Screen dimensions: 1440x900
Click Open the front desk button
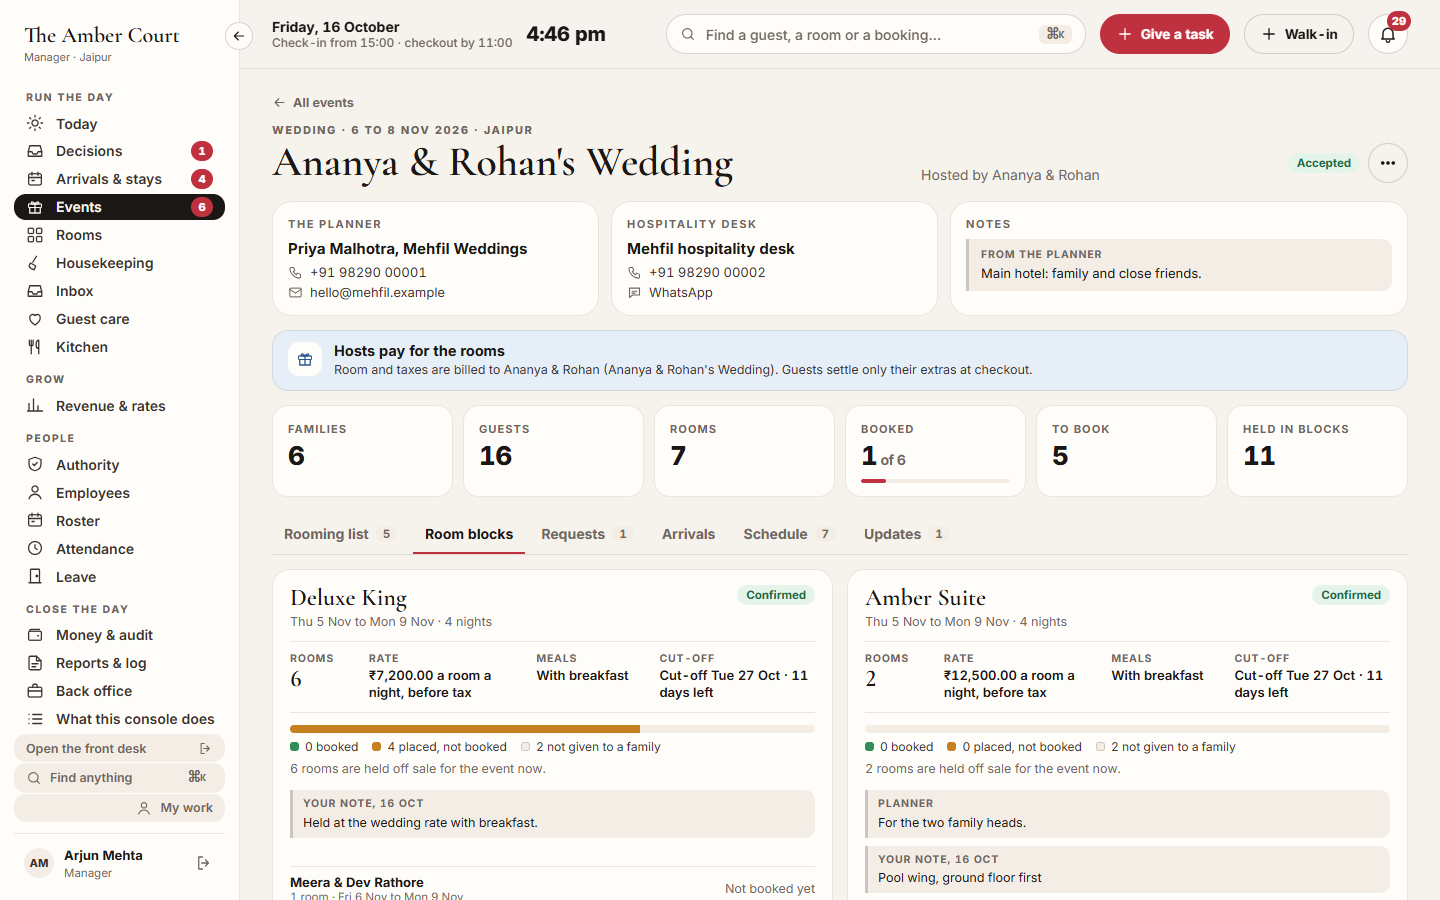119,748
